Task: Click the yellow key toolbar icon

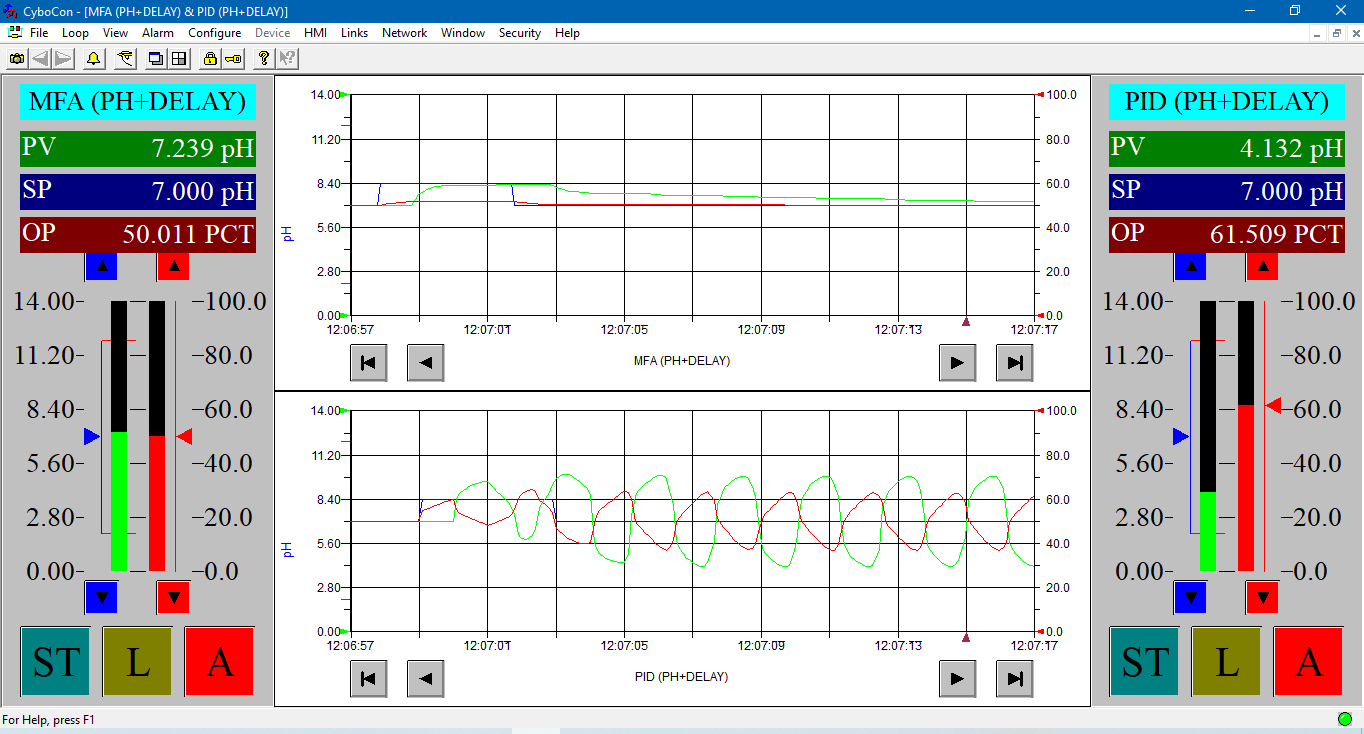Action: [232, 59]
